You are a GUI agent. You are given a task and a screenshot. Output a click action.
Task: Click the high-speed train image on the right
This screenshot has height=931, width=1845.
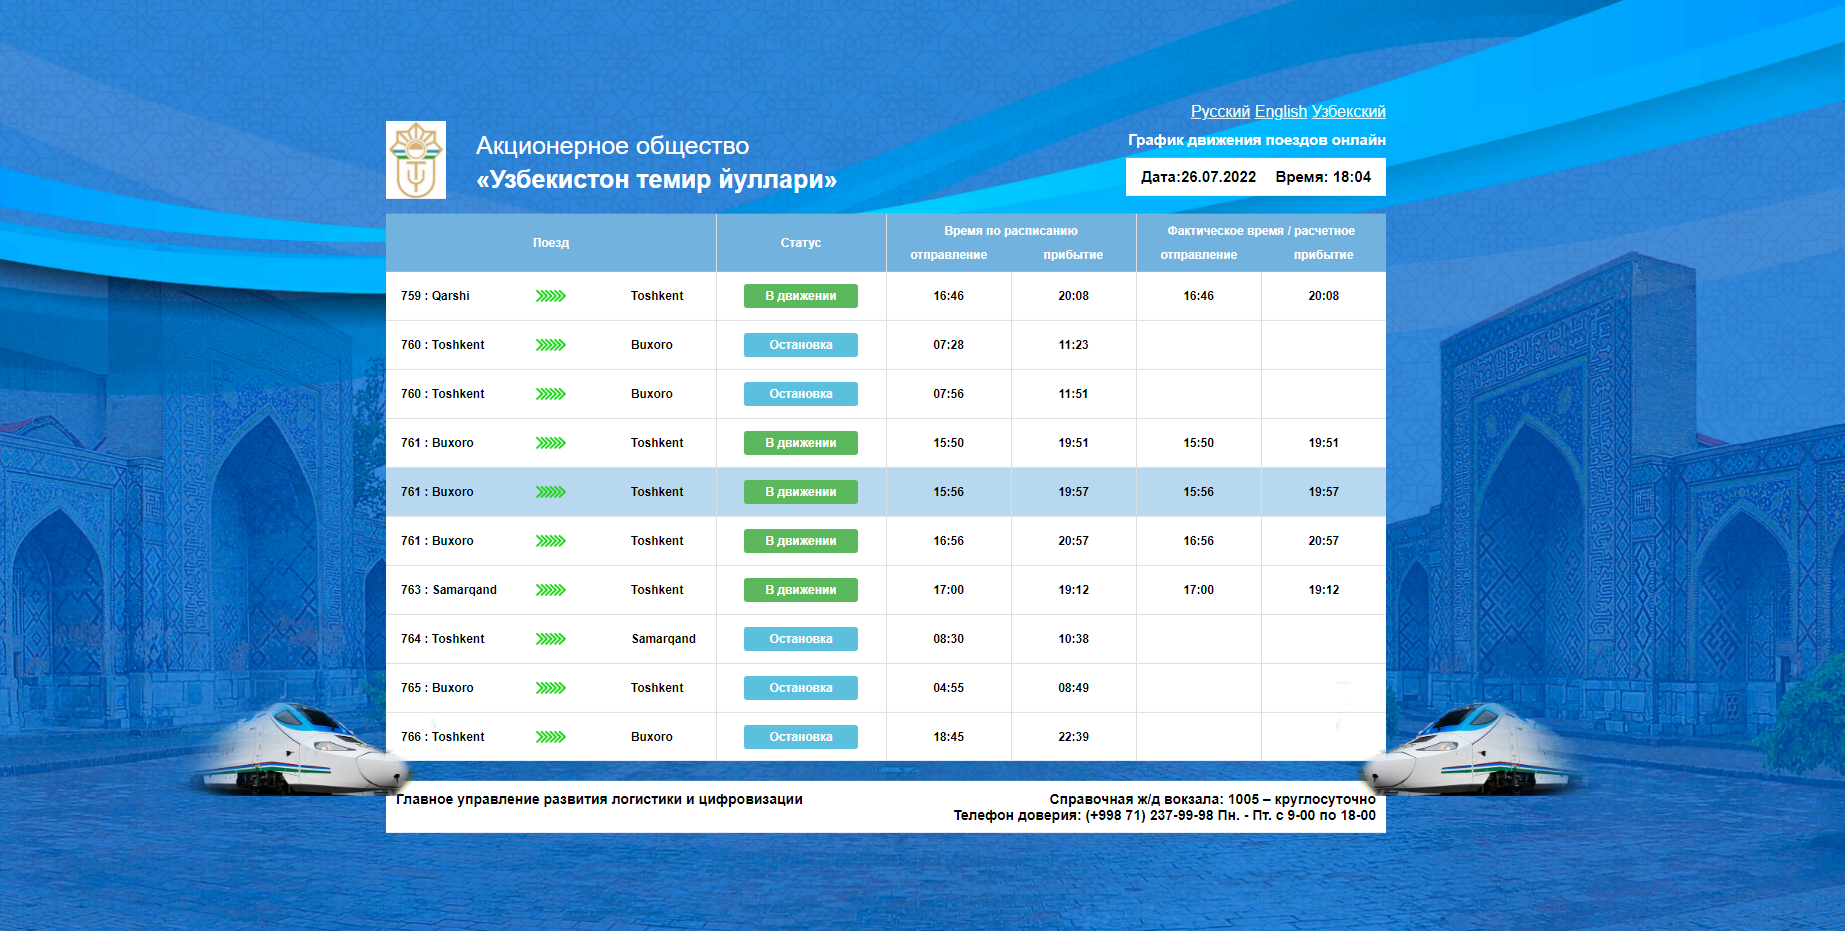click(1470, 750)
